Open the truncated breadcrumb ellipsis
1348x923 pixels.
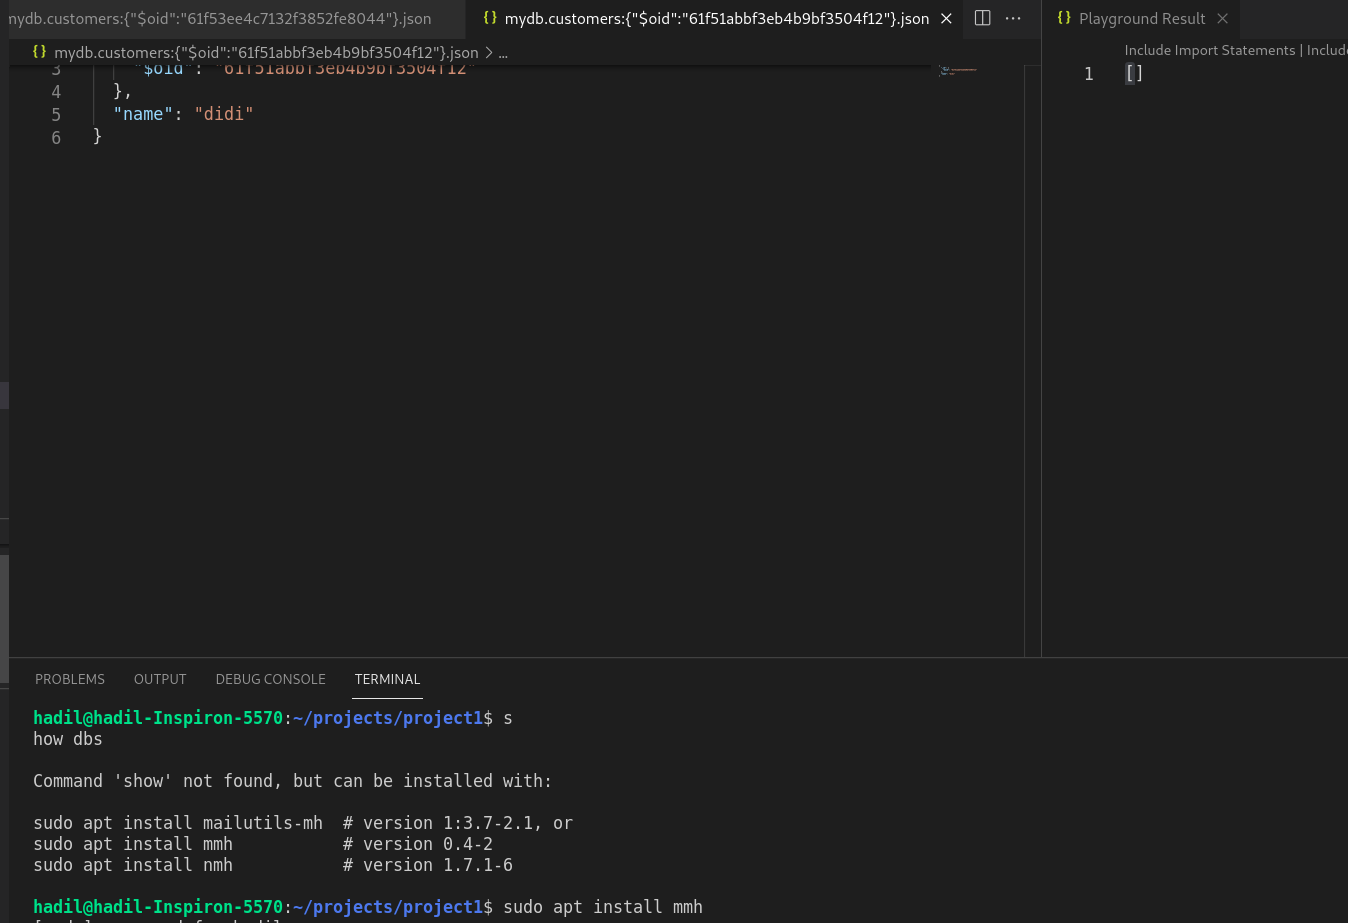click(x=503, y=53)
